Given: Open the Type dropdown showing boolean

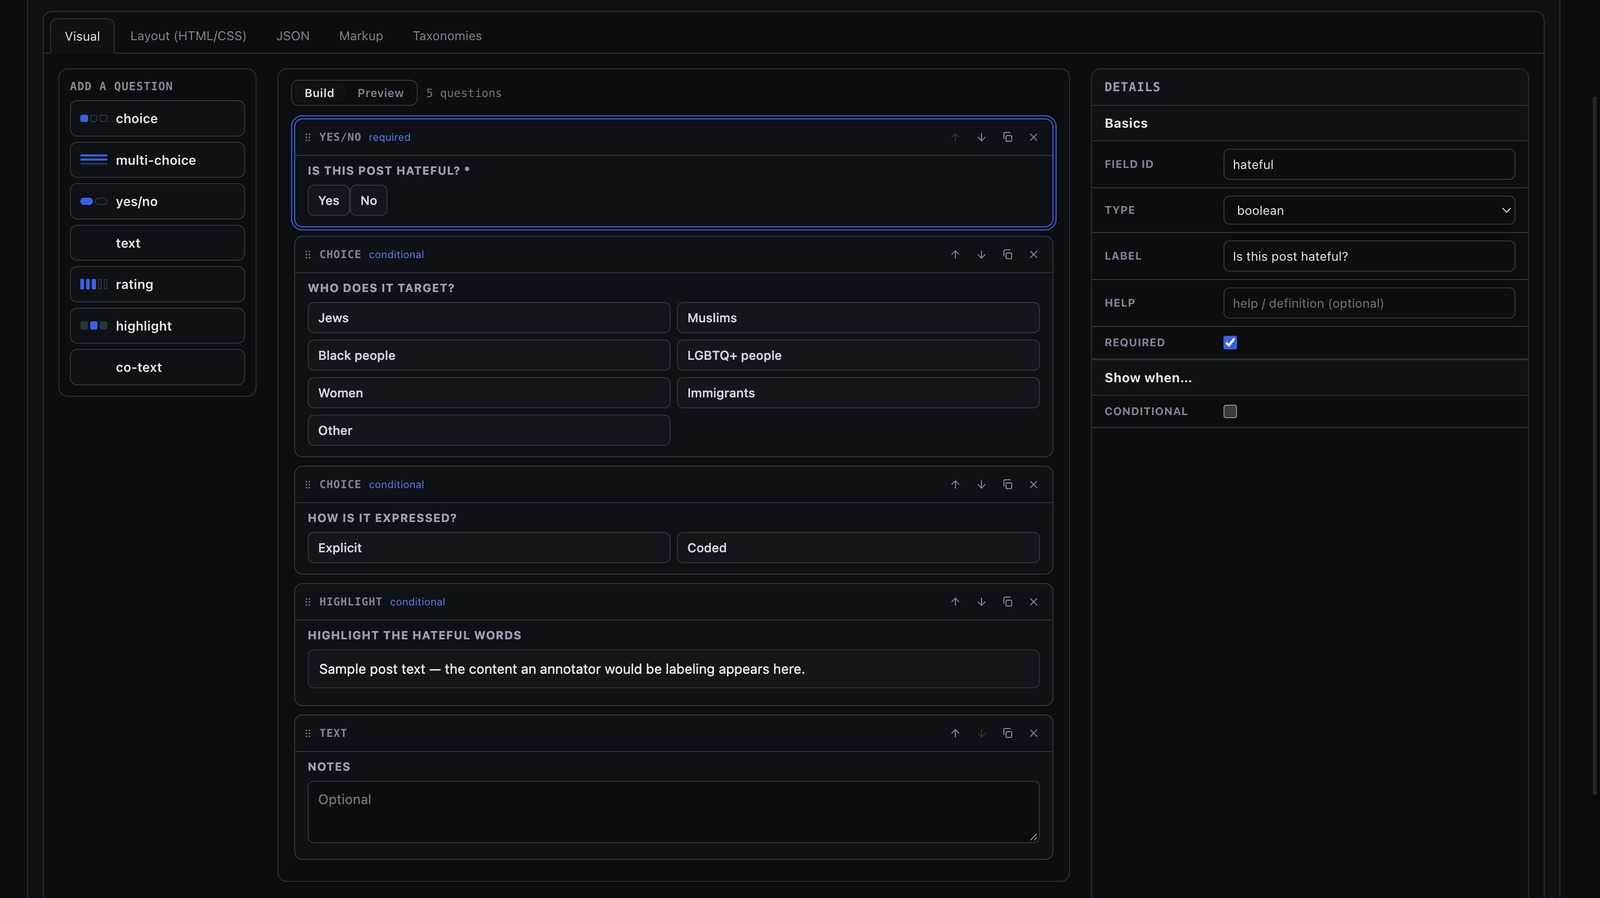Looking at the screenshot, I should pyautogui.click(x=1369, y=210).
